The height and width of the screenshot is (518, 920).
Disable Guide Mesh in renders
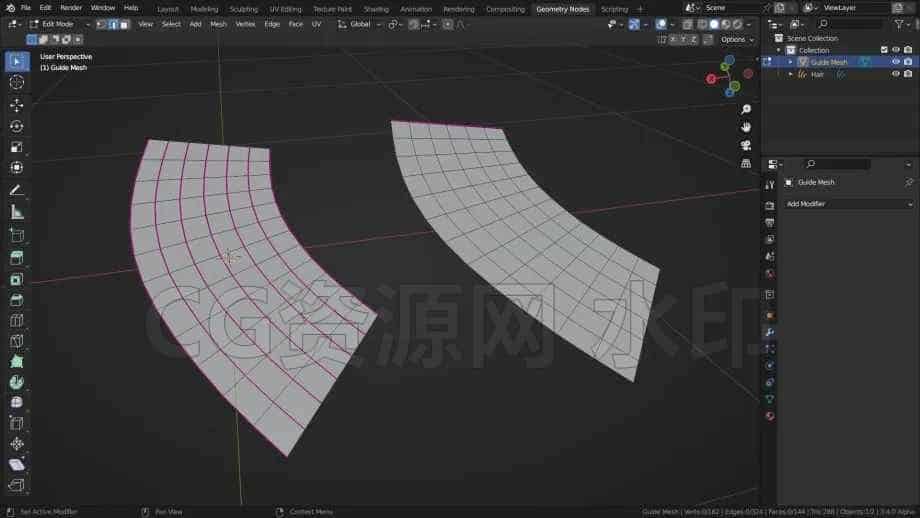pos(908,62)
